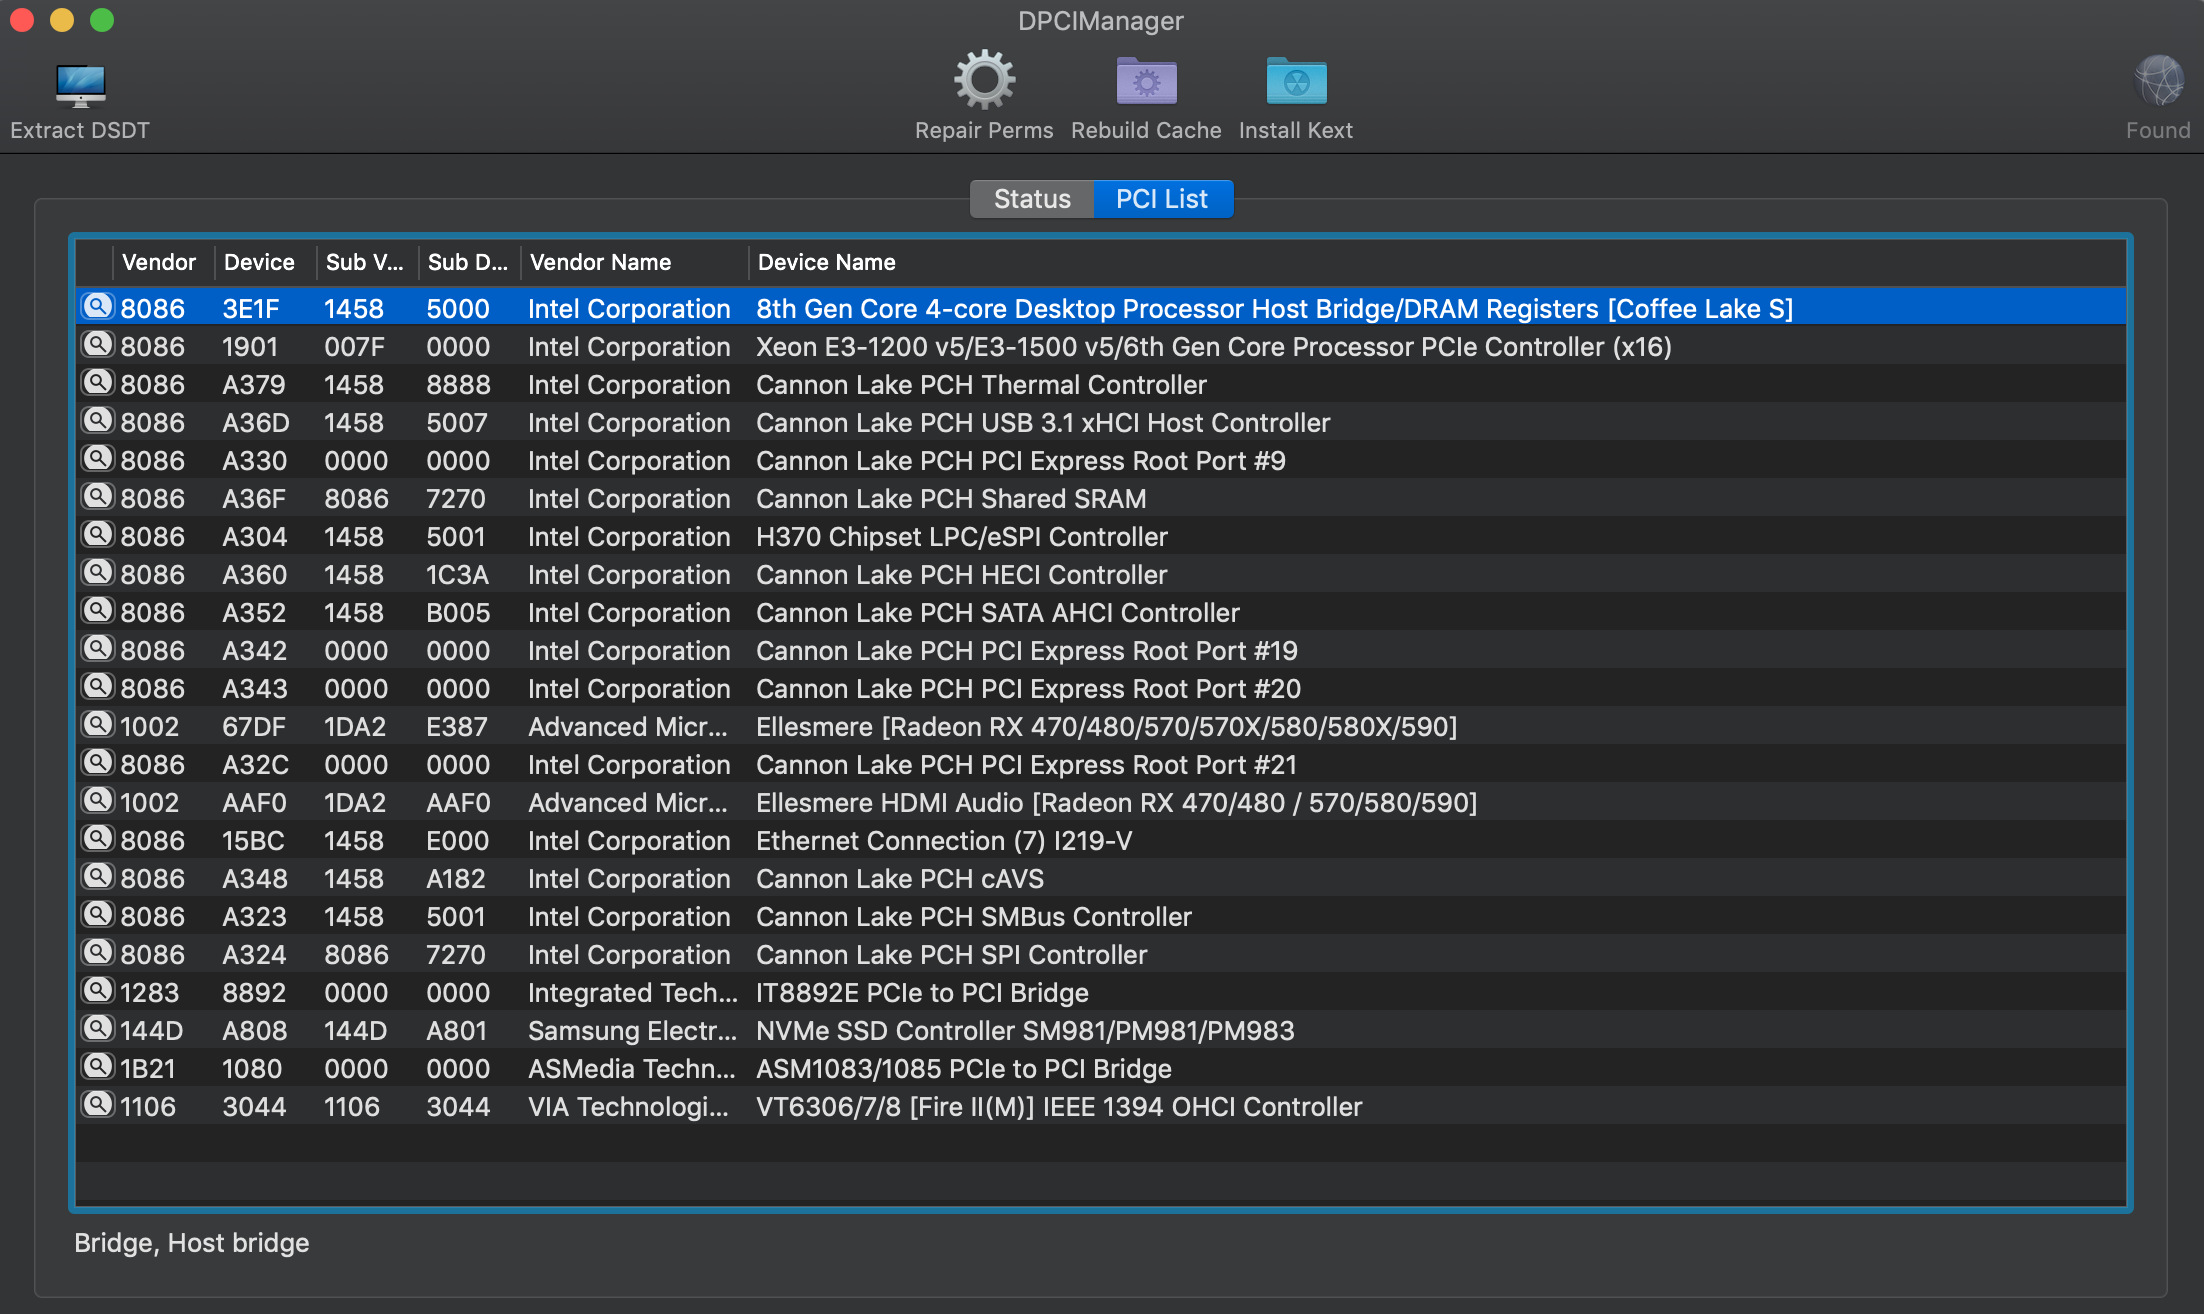Click the lookup icon for SMBus Controller row

pyautogui.click(x=97, y=914)
